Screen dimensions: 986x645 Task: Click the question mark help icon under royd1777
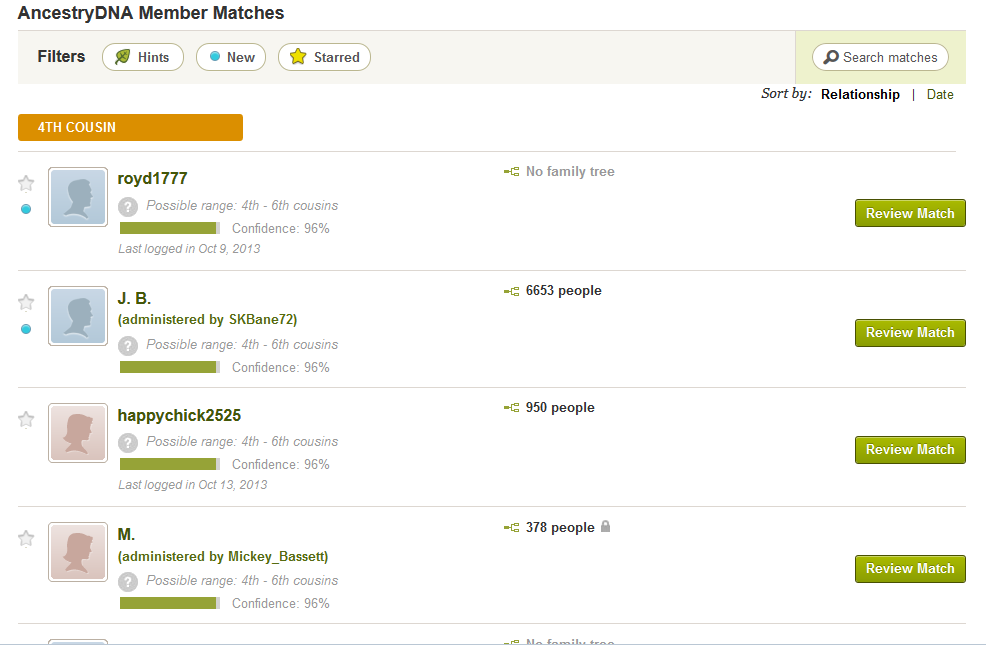(128, 206)
